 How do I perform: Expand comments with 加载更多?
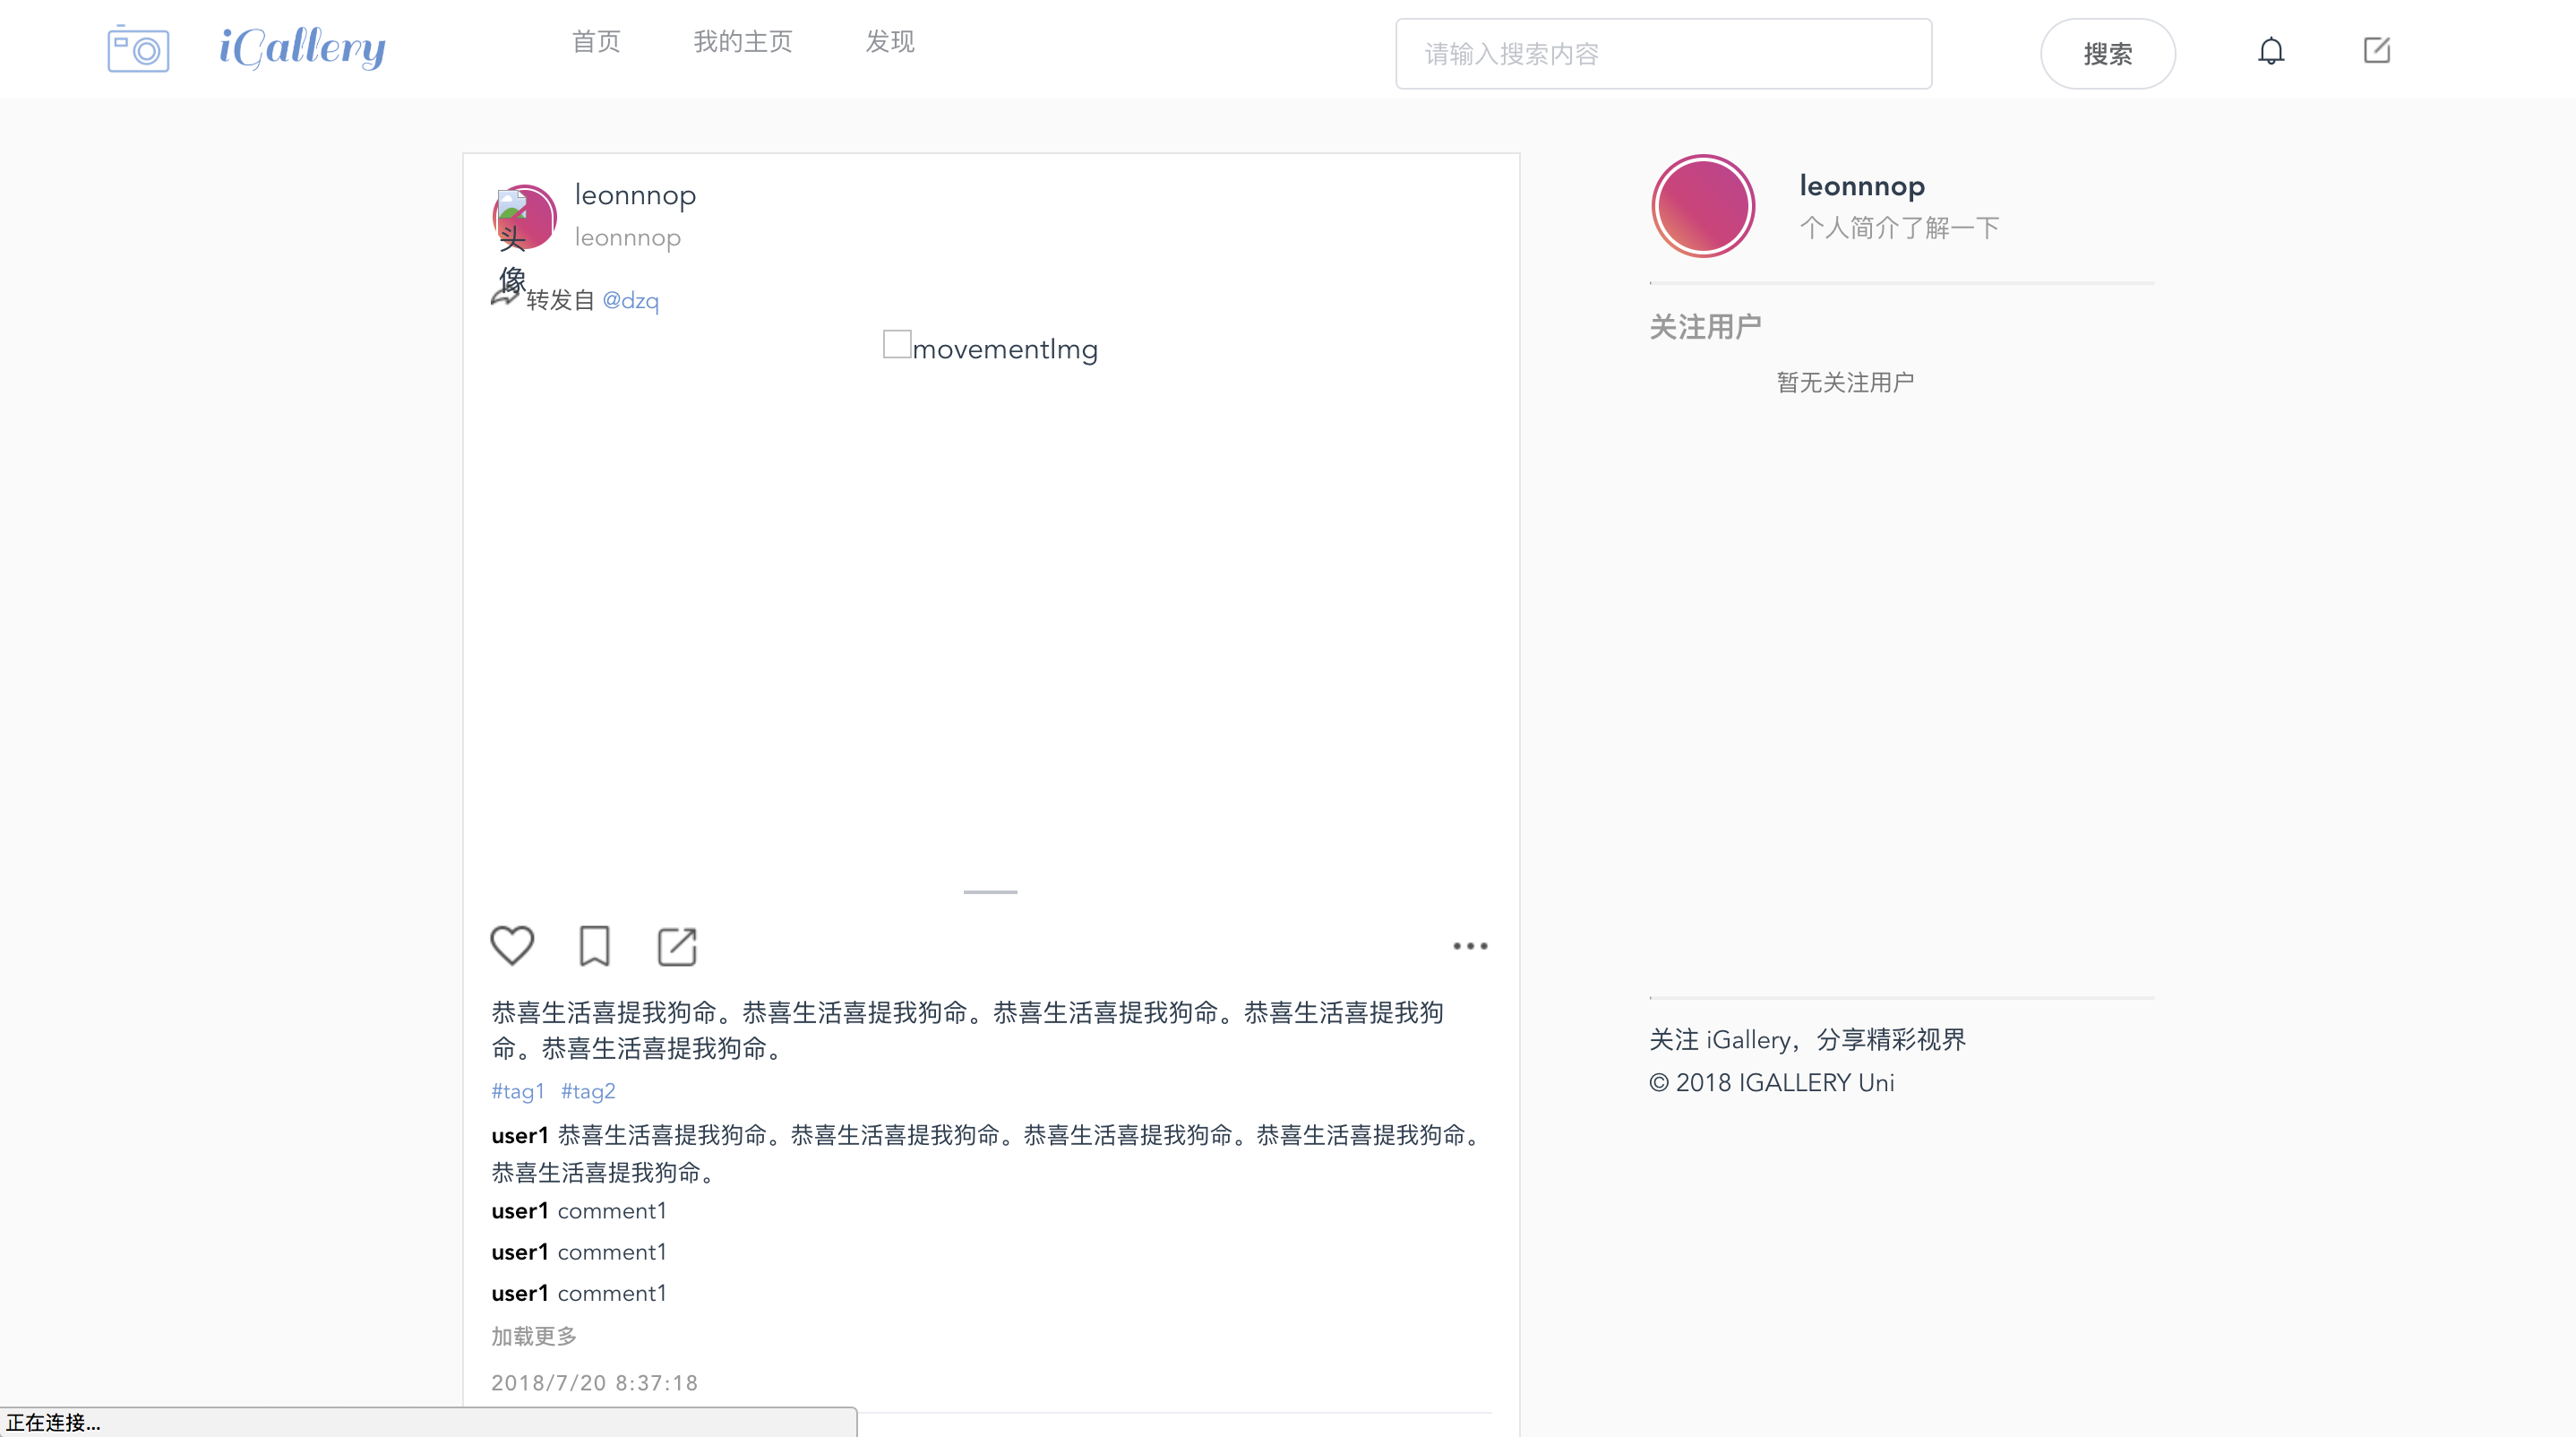[x=533, y=1336]
